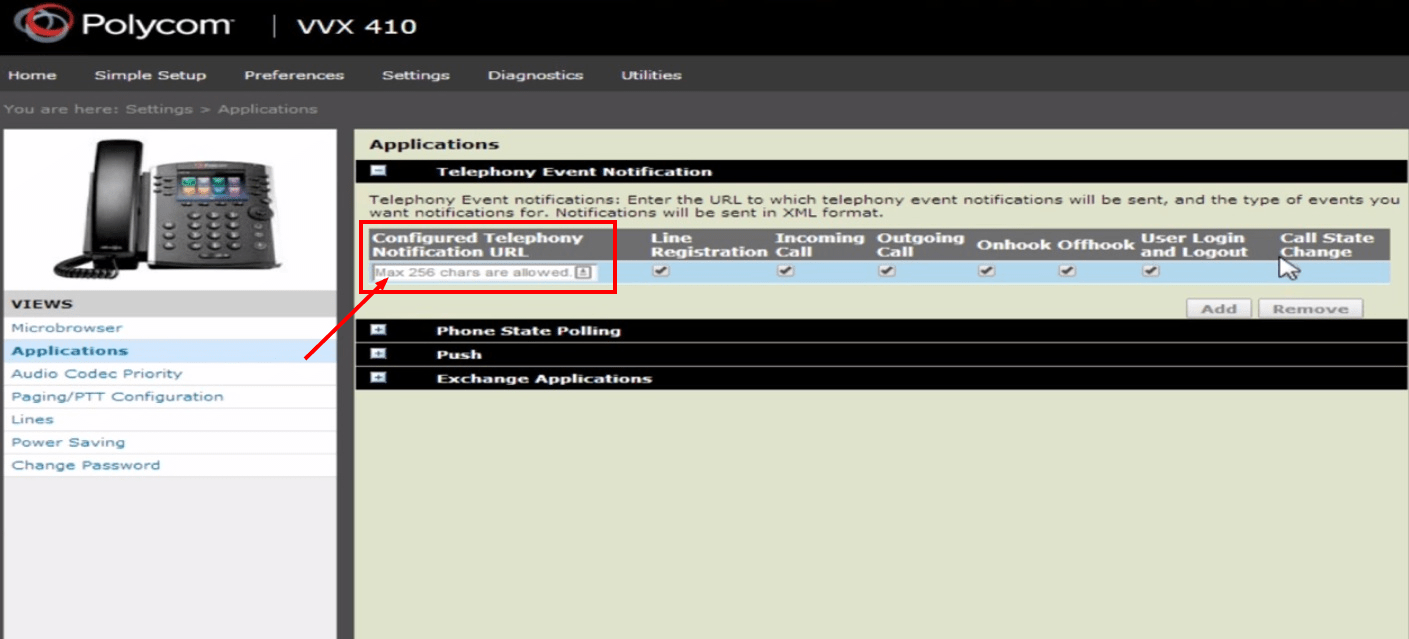The height and width of the screenshot is (639, 1409).
Task: Open the Diagnostics menu
Action: point(535,74)
